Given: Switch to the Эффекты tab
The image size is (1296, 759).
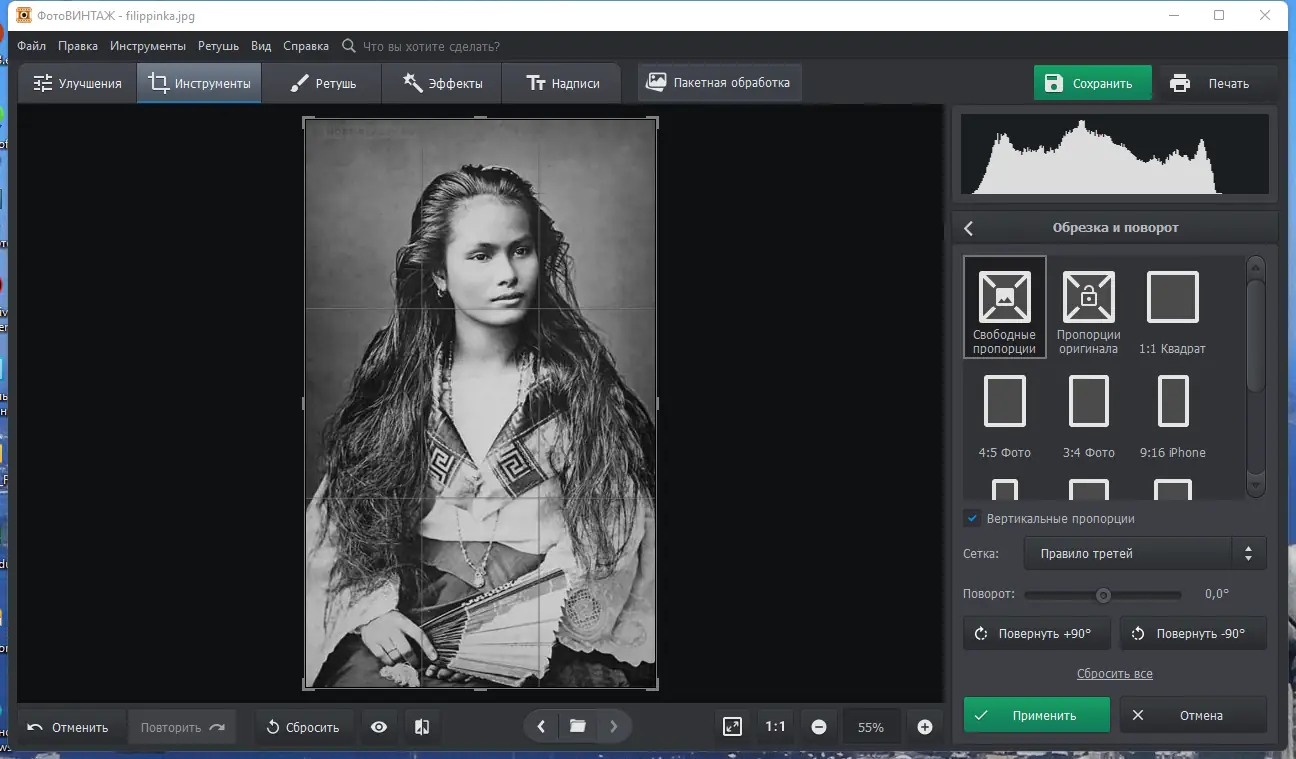Looking at the screenshot, I should [x=442, y=83].
